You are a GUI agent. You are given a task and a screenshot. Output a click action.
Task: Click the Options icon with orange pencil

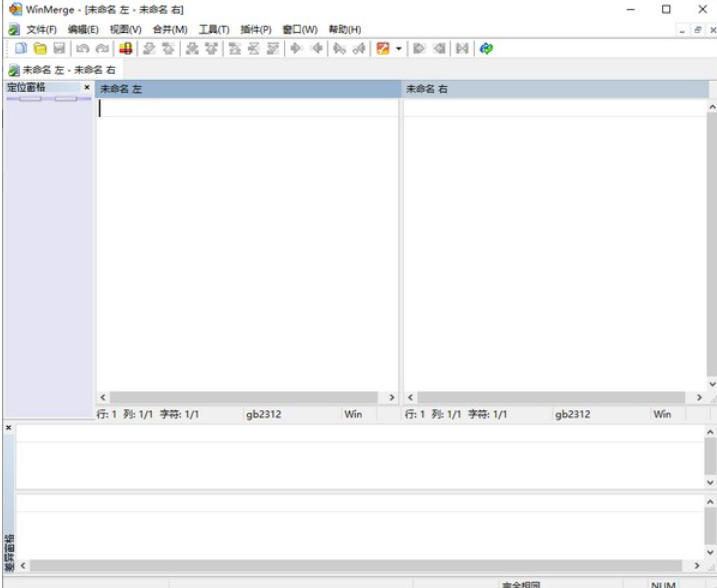382,48
